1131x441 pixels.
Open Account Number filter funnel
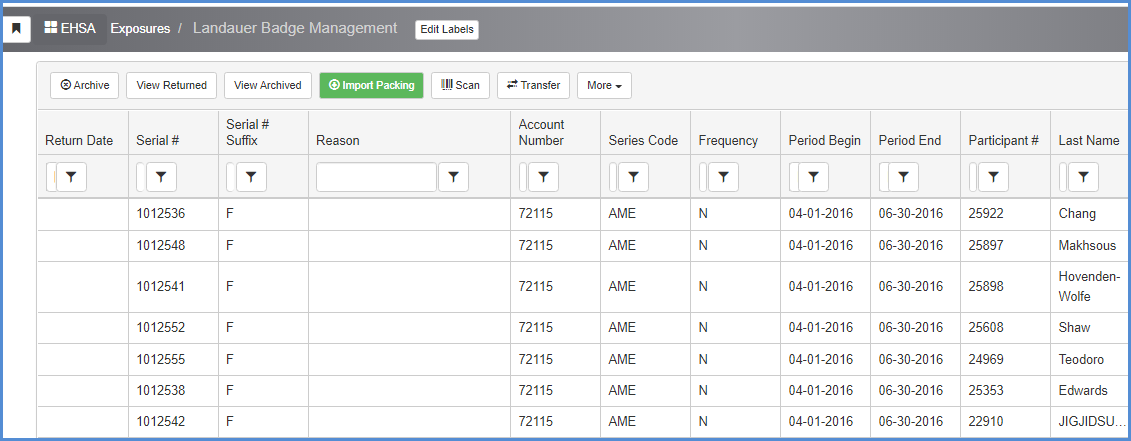(543, 177)
